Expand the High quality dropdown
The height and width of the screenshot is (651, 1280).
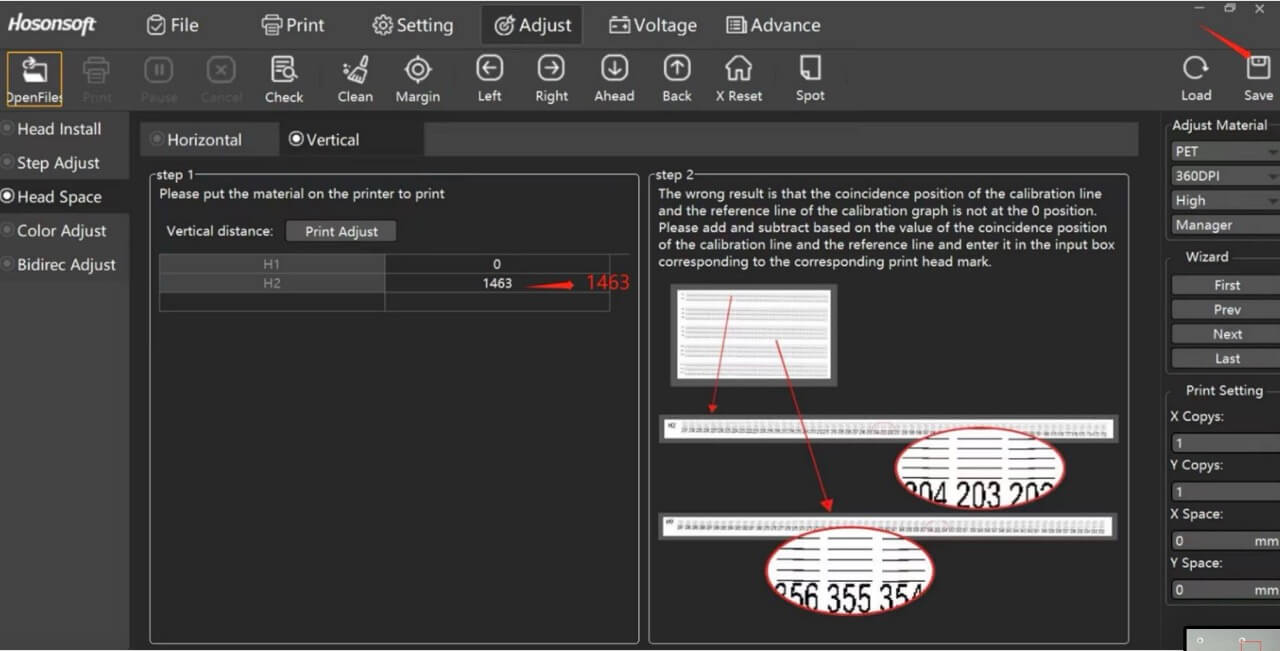coord(1224,200)
